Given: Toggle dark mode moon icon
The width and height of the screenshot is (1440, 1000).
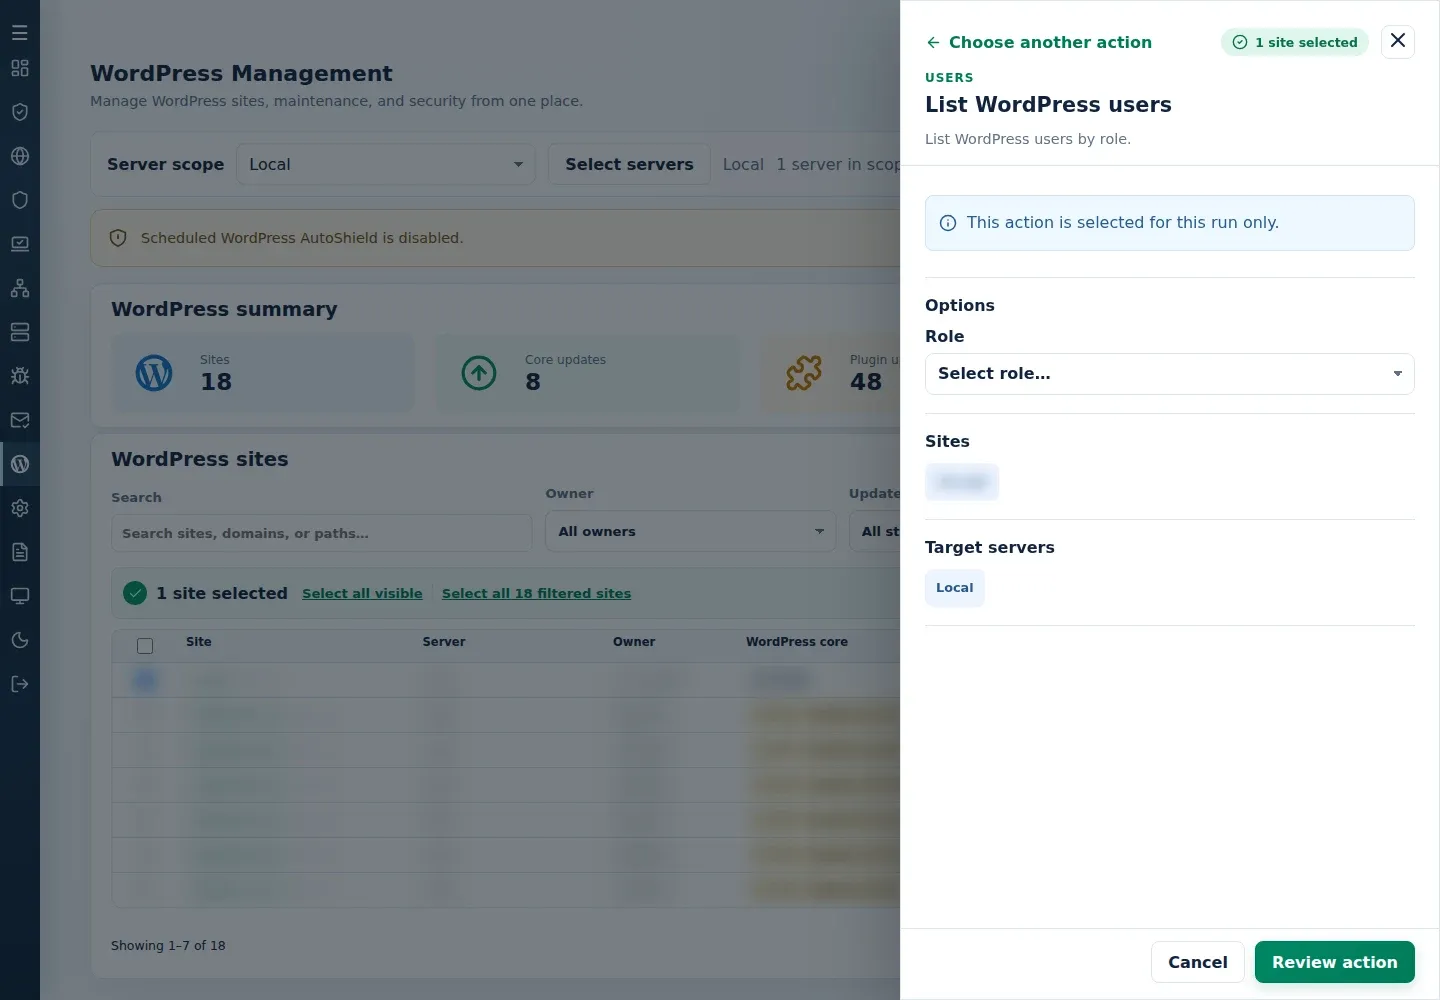Looking at the screenshot, I should (x=20, y=640).
